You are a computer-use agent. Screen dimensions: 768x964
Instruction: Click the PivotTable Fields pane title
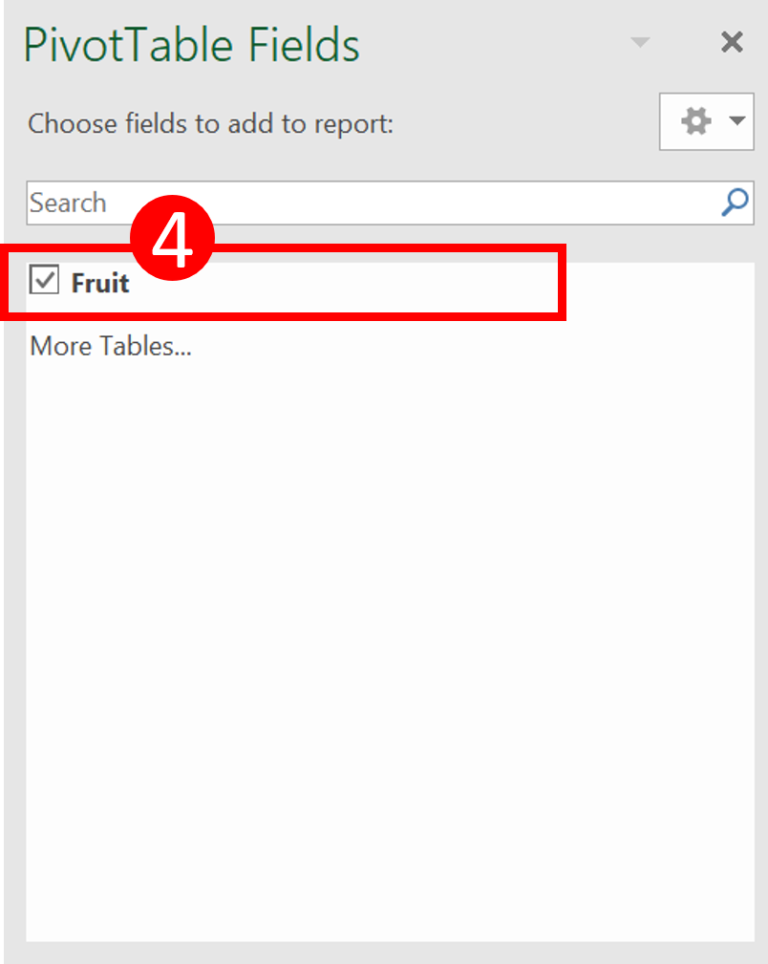tap(190, 44)
